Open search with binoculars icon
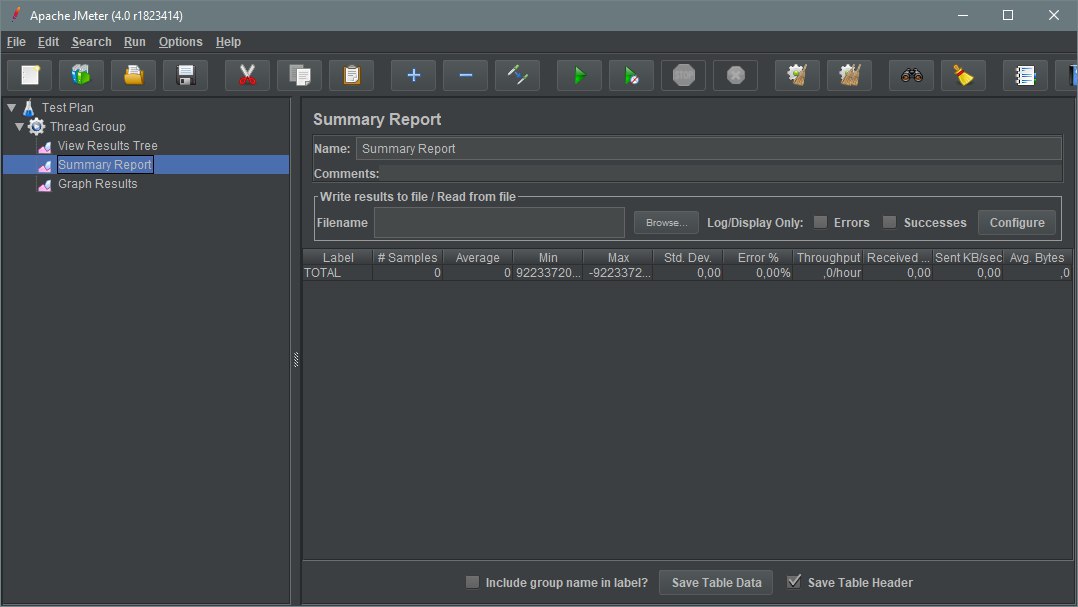Viewport: 1078px width, 607px height. [x=912, y=75]
